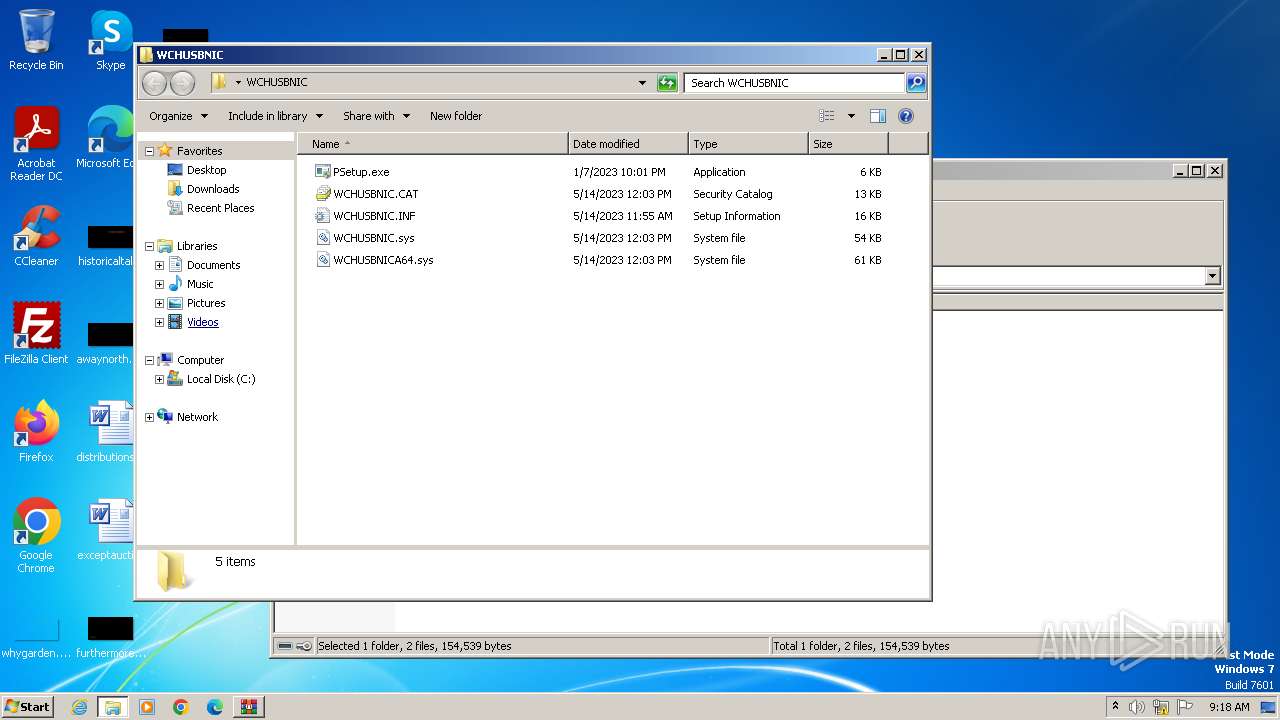The width and height of the screenshot is (1280, 720).
Task: Open Desktop in the Favorites list
Action: point(197,170)
